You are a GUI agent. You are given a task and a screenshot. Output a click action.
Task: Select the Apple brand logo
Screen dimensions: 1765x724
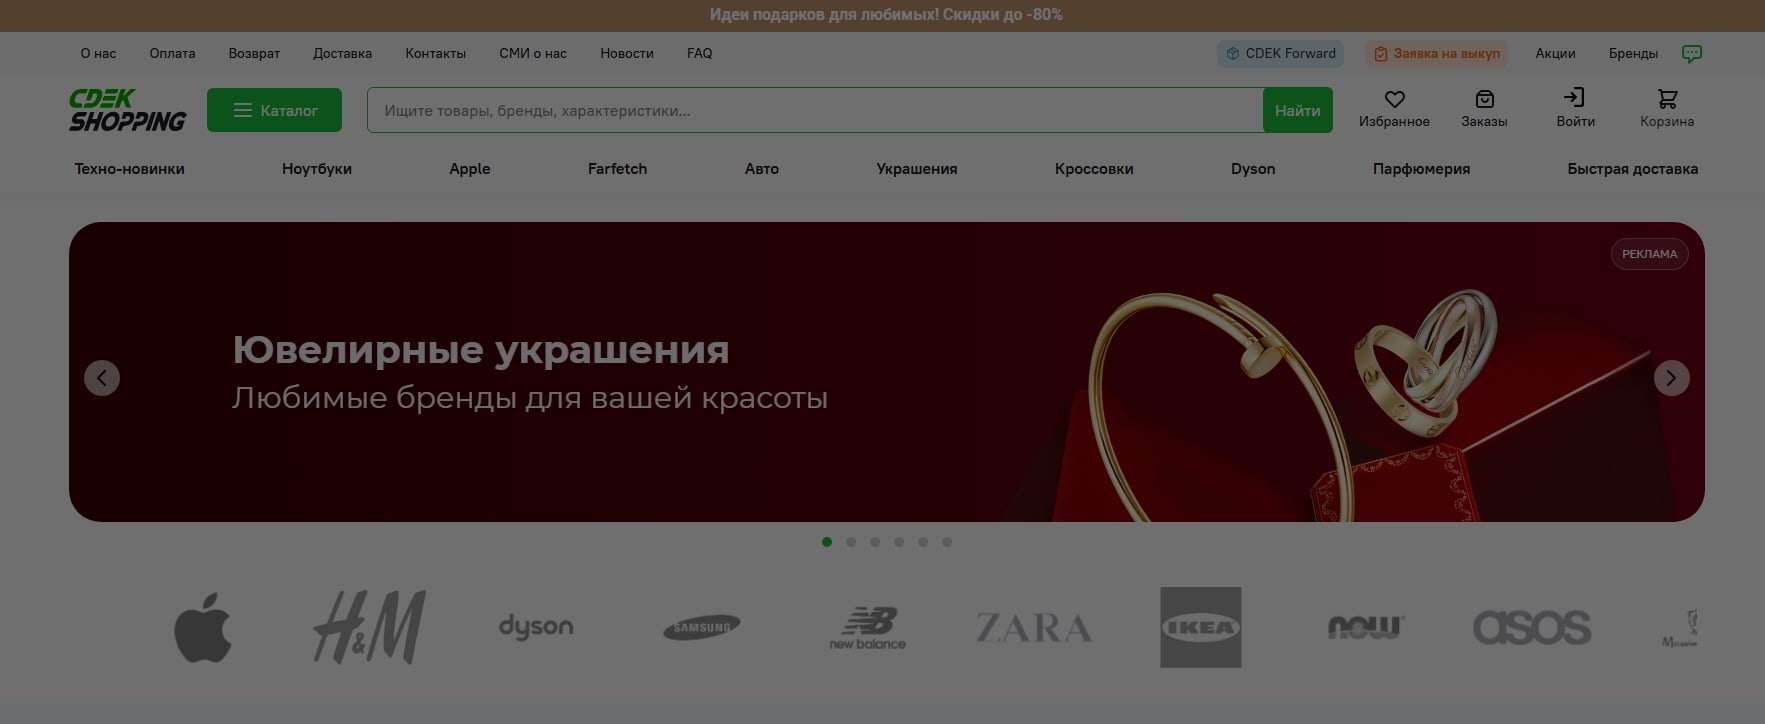[x=202, y=627]
